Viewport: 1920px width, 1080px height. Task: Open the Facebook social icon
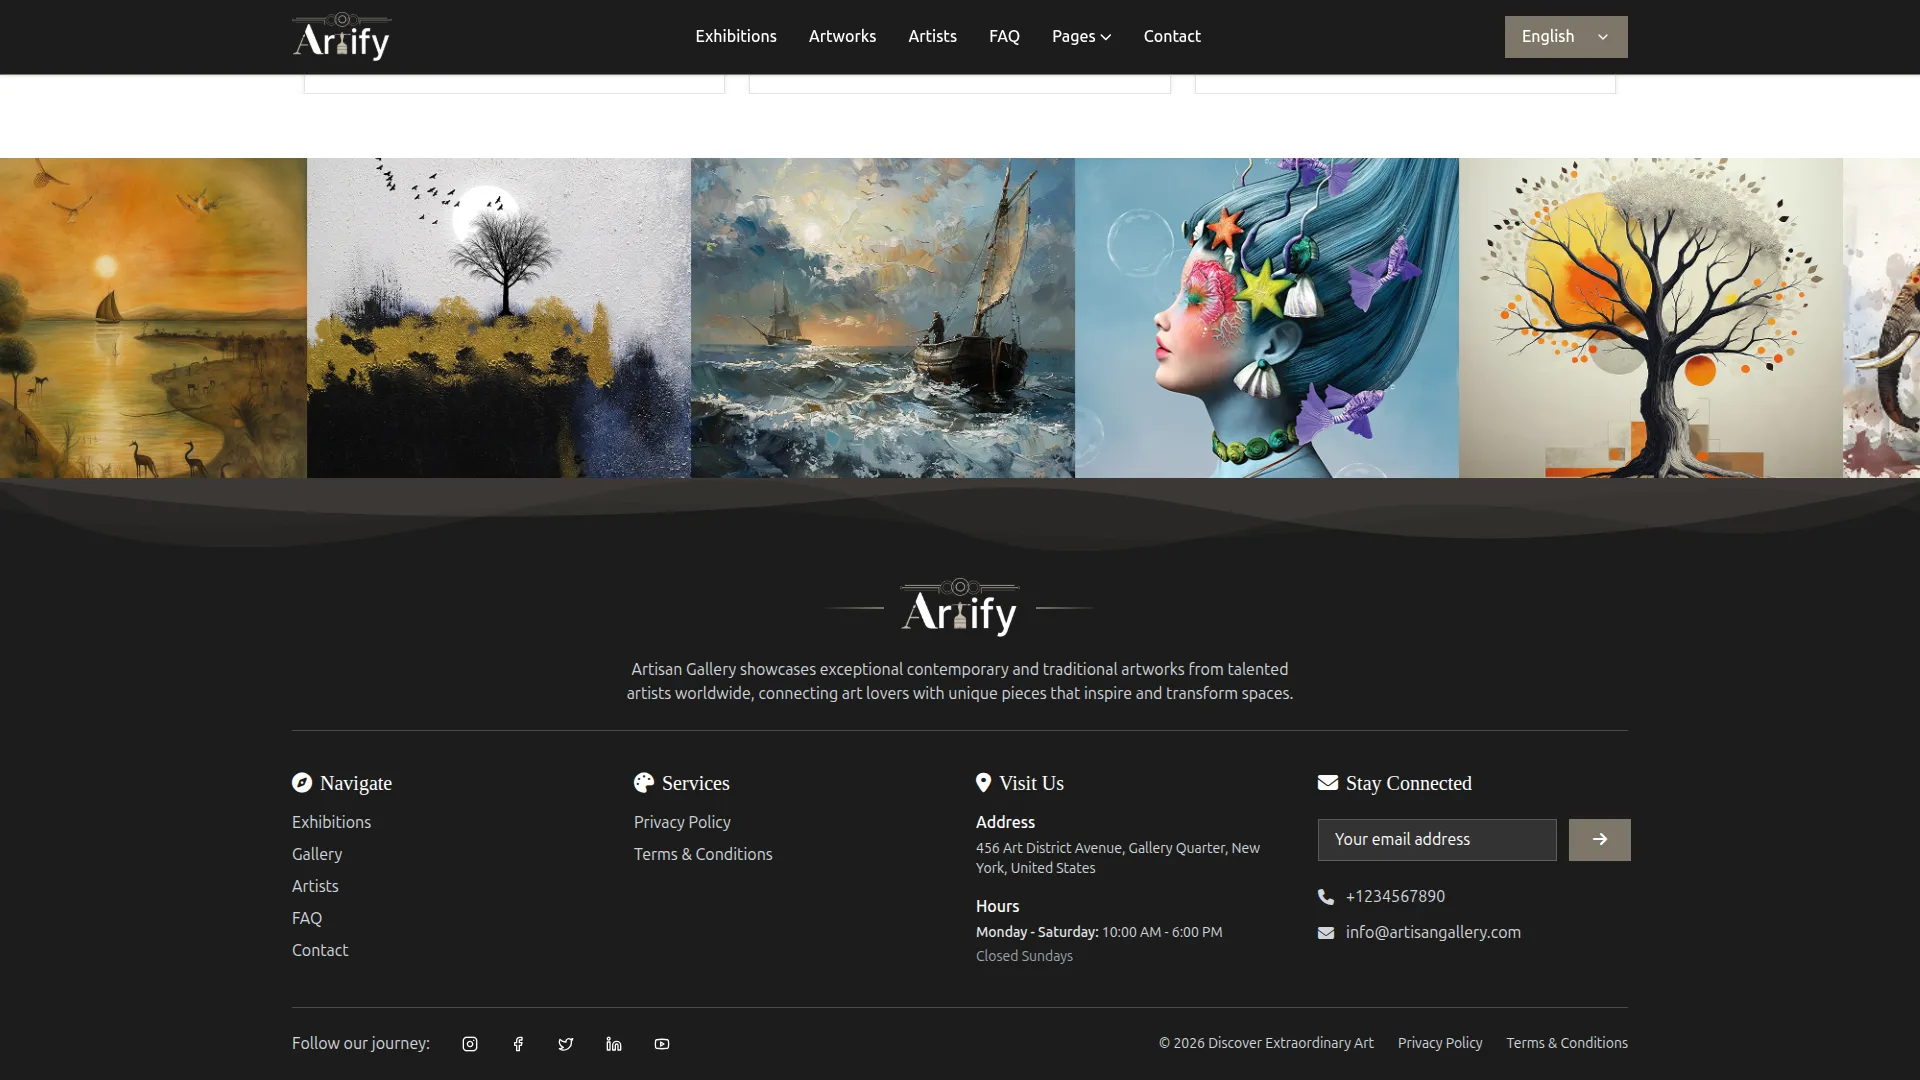point(518,1044)
